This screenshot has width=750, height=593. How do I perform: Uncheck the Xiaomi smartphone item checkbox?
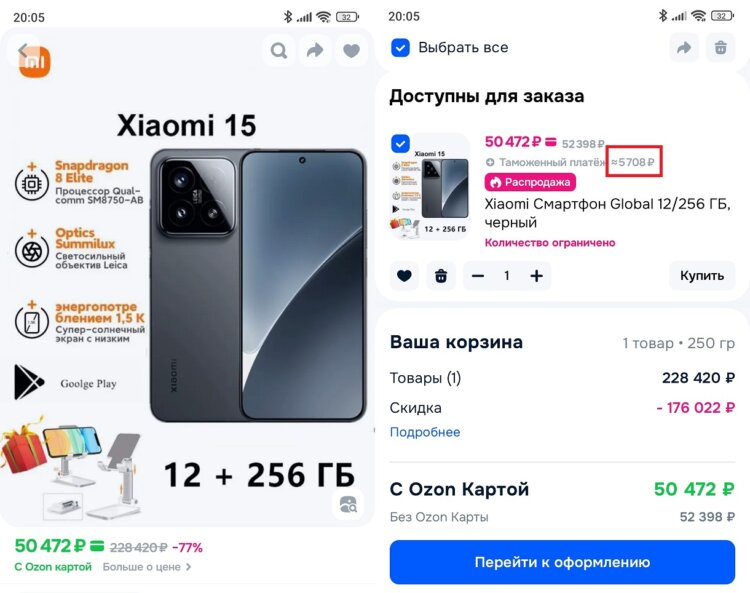click(400, 143)
